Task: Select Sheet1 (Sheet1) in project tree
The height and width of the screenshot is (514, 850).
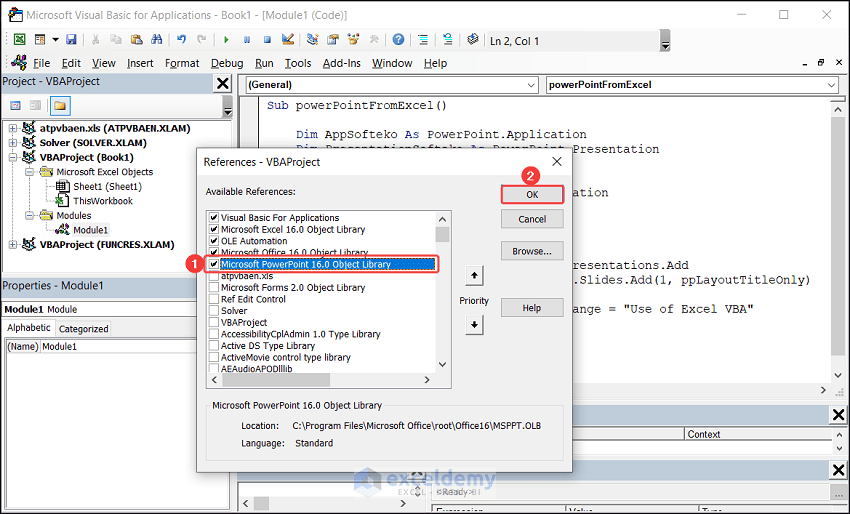Action: click(x=107, y=187)
